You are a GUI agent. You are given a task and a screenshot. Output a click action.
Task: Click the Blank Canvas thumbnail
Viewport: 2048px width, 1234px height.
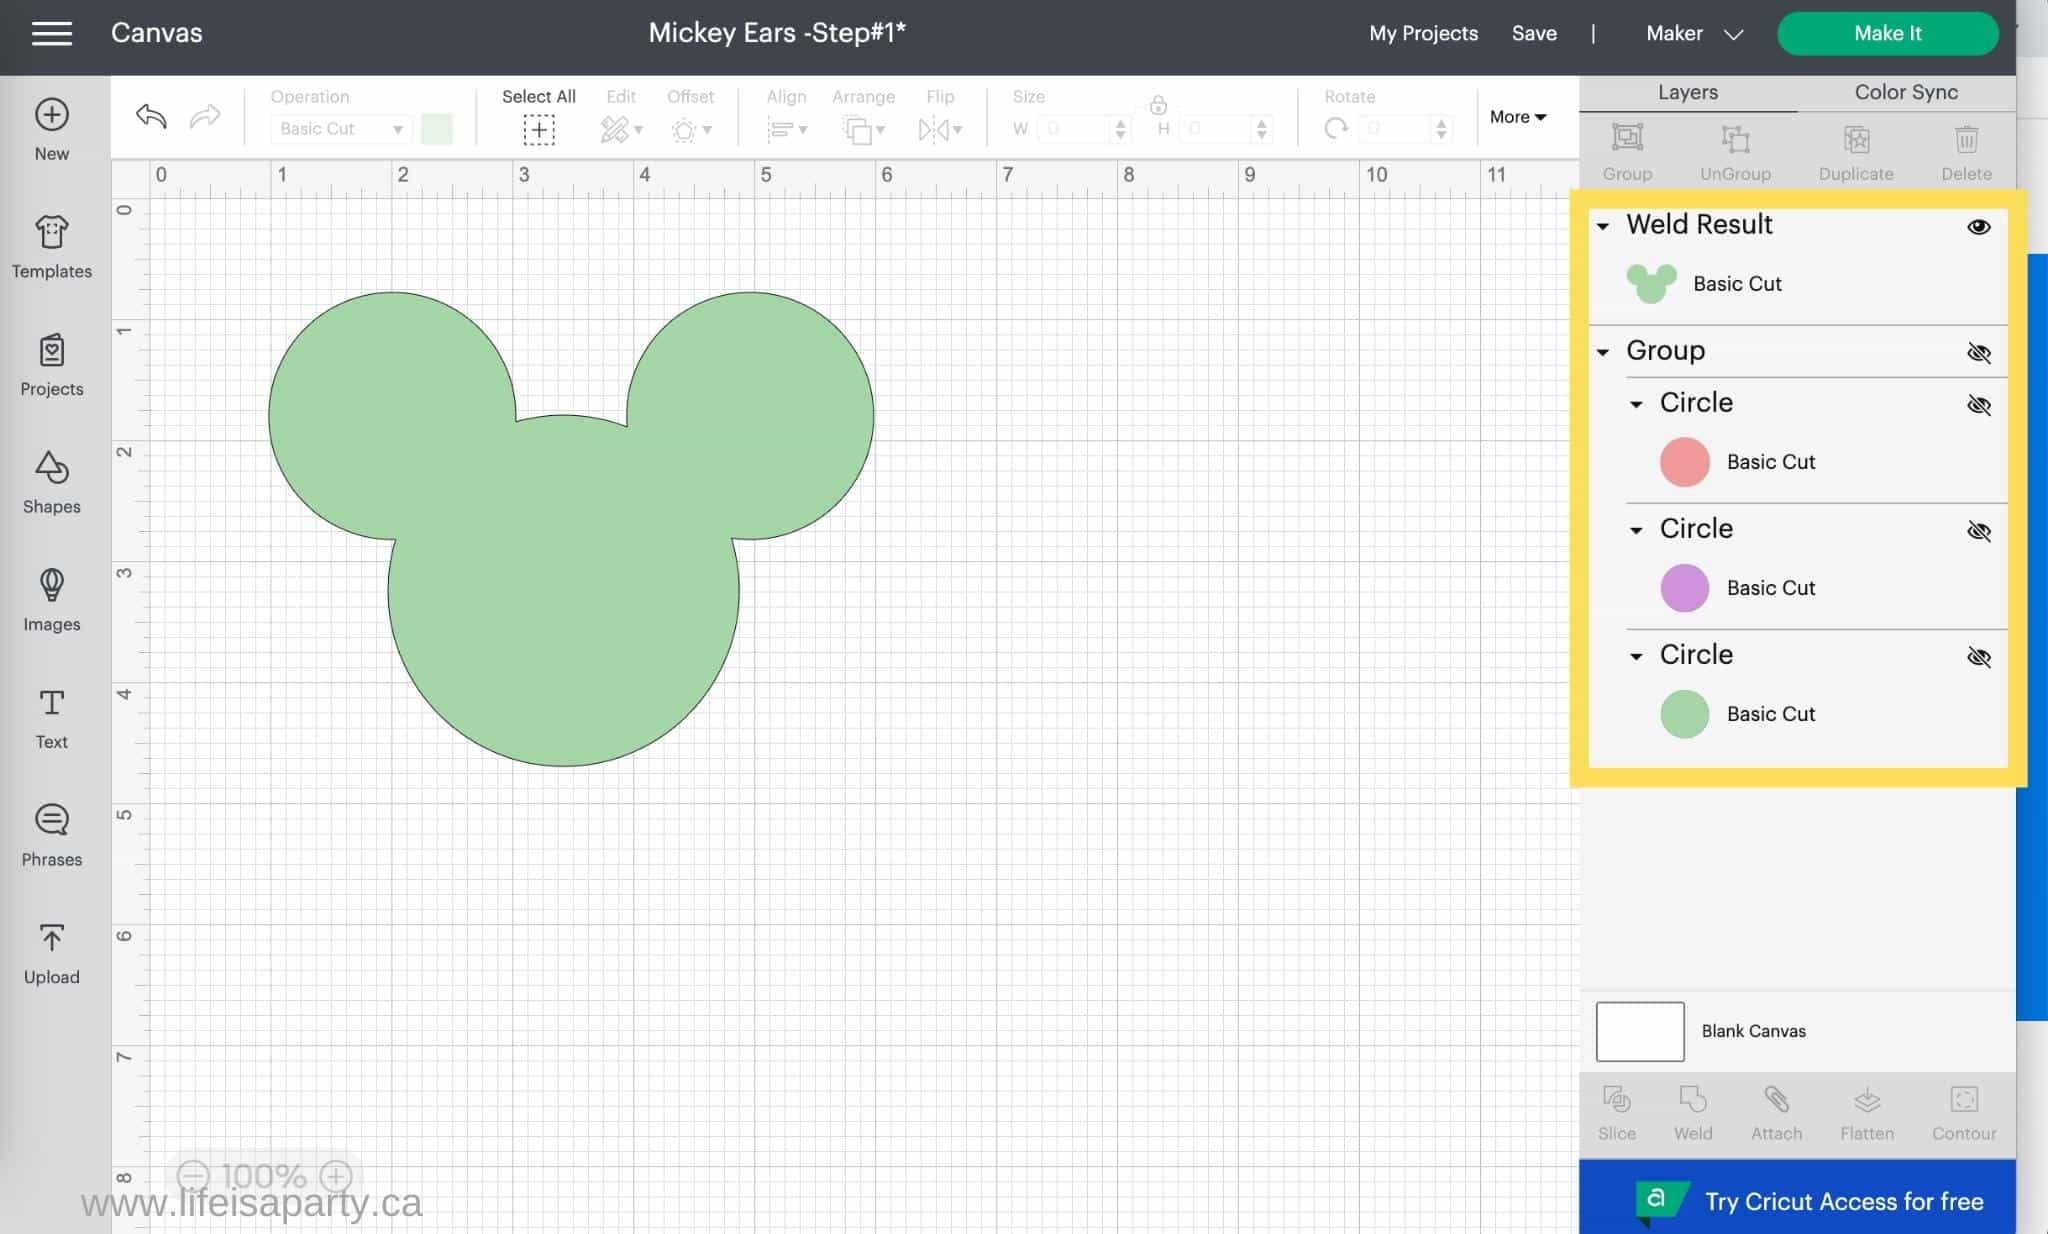pyautogui.click(x=1638, y=1031)
